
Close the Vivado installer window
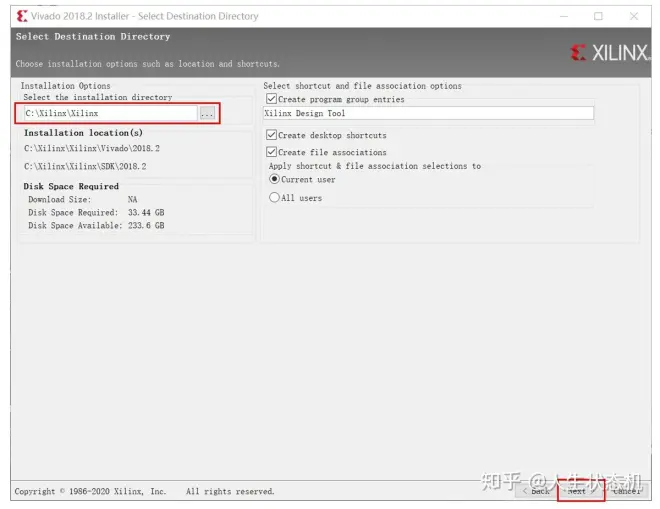point(633,16)
